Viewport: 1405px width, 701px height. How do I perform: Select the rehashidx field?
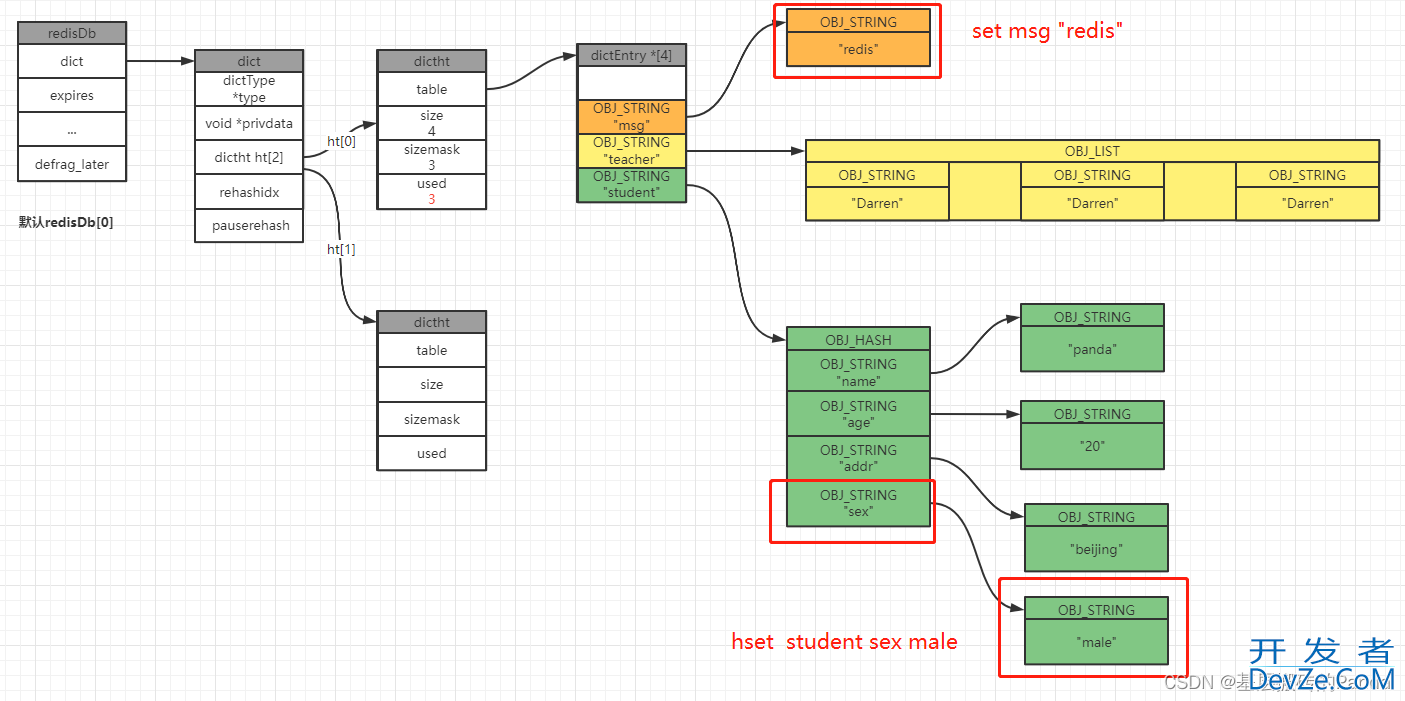coord(249,191)
